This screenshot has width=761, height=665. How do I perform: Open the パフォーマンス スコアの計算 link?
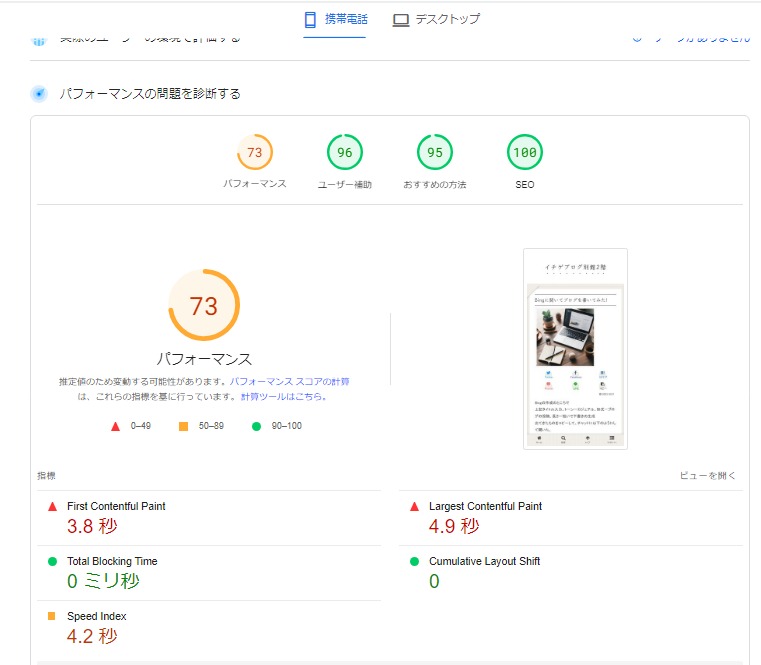pos(289,382)
